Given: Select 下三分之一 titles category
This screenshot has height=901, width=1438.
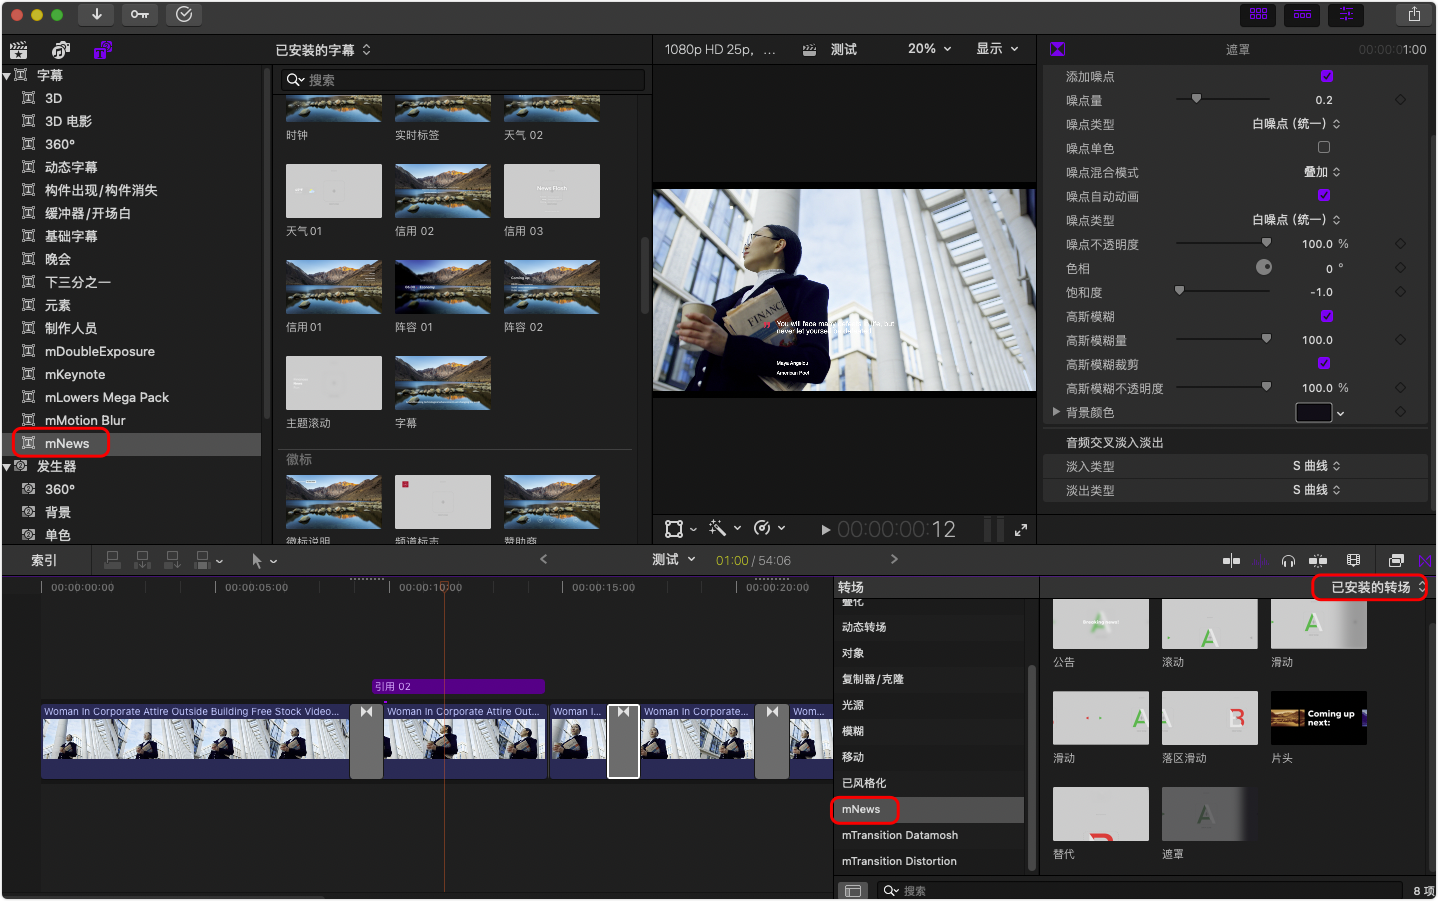Looking at the screenshot, I should (x=78, y=282).
